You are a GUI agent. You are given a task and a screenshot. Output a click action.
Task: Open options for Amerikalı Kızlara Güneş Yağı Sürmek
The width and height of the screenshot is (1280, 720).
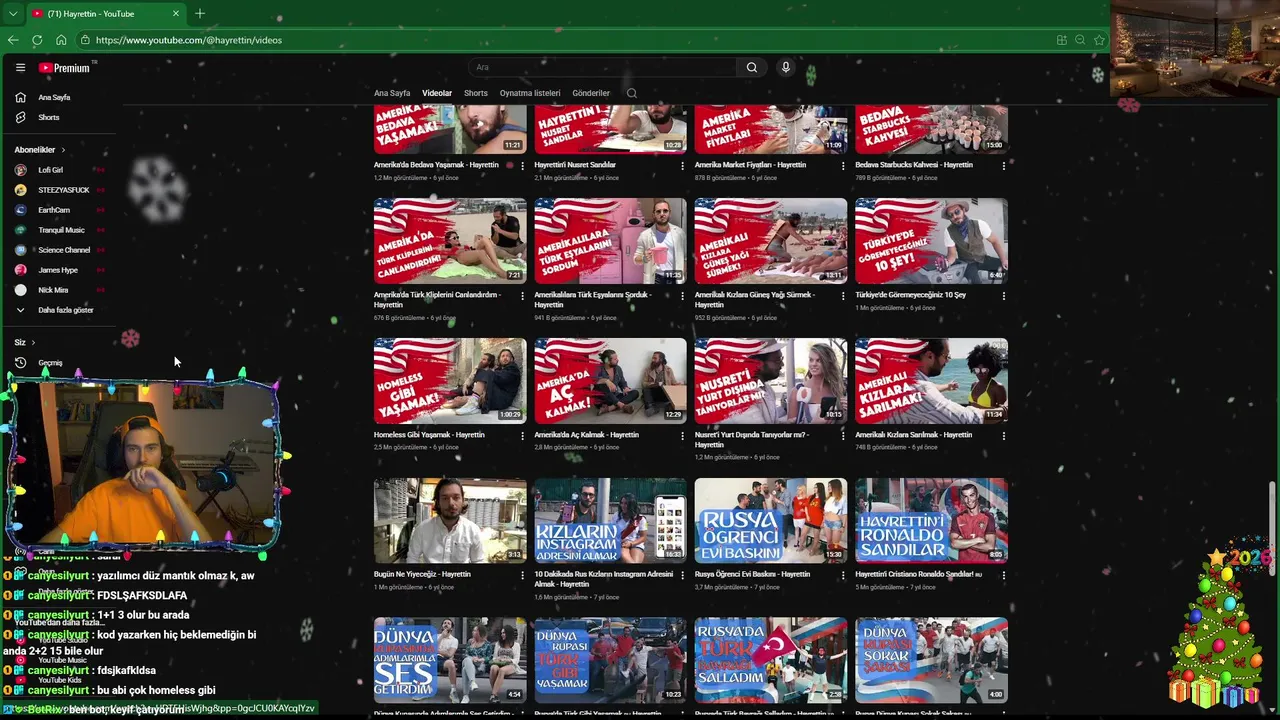pyautogui.click(x=843, y=296)
